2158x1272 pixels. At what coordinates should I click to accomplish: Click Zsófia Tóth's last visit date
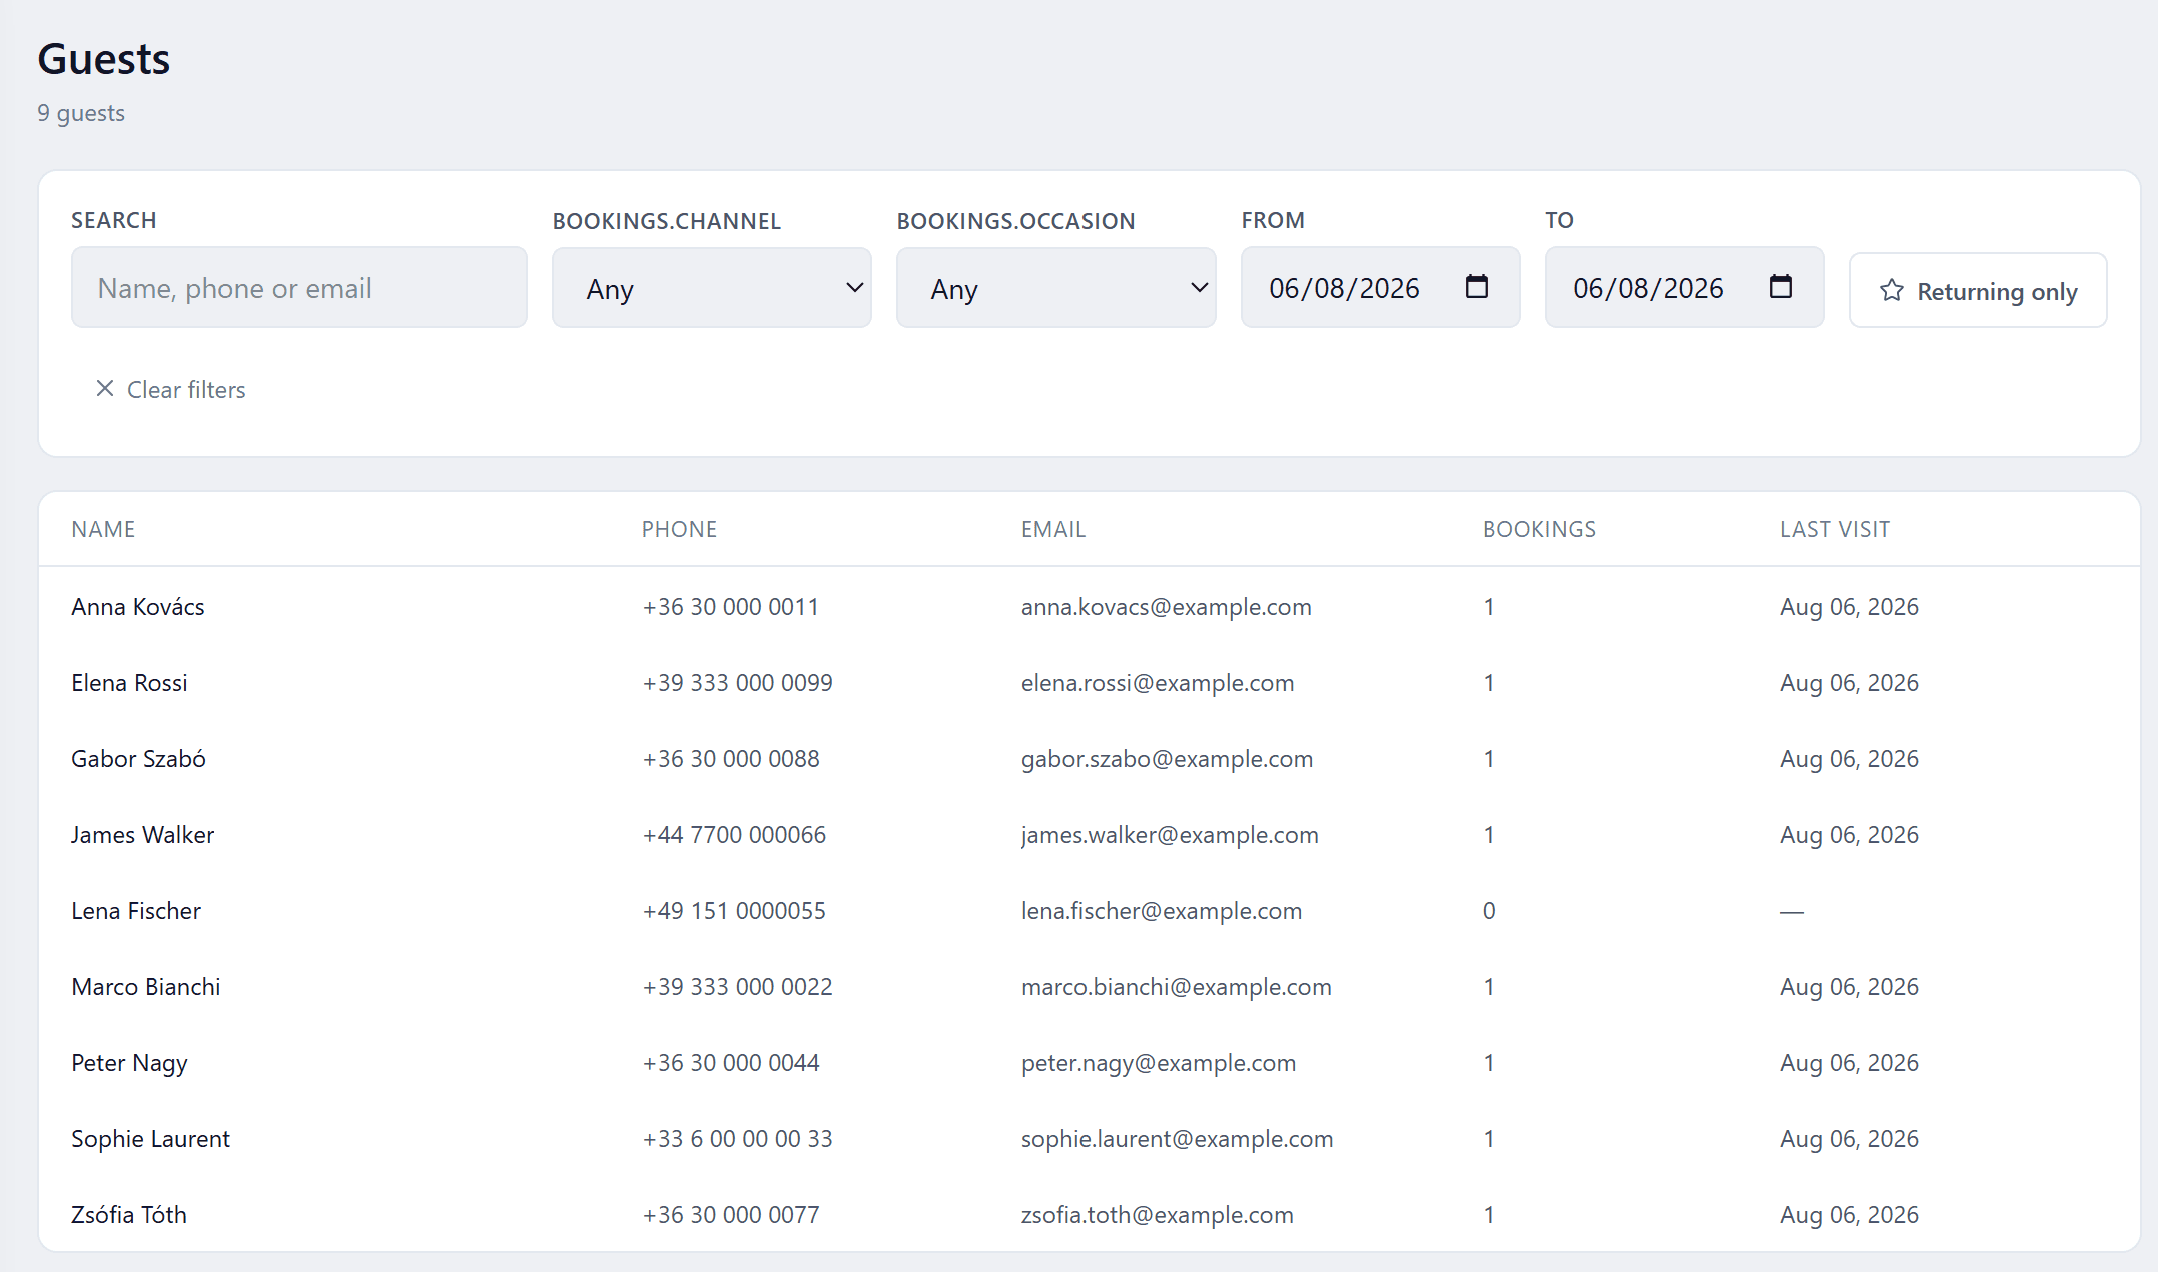point(1849,1215)
